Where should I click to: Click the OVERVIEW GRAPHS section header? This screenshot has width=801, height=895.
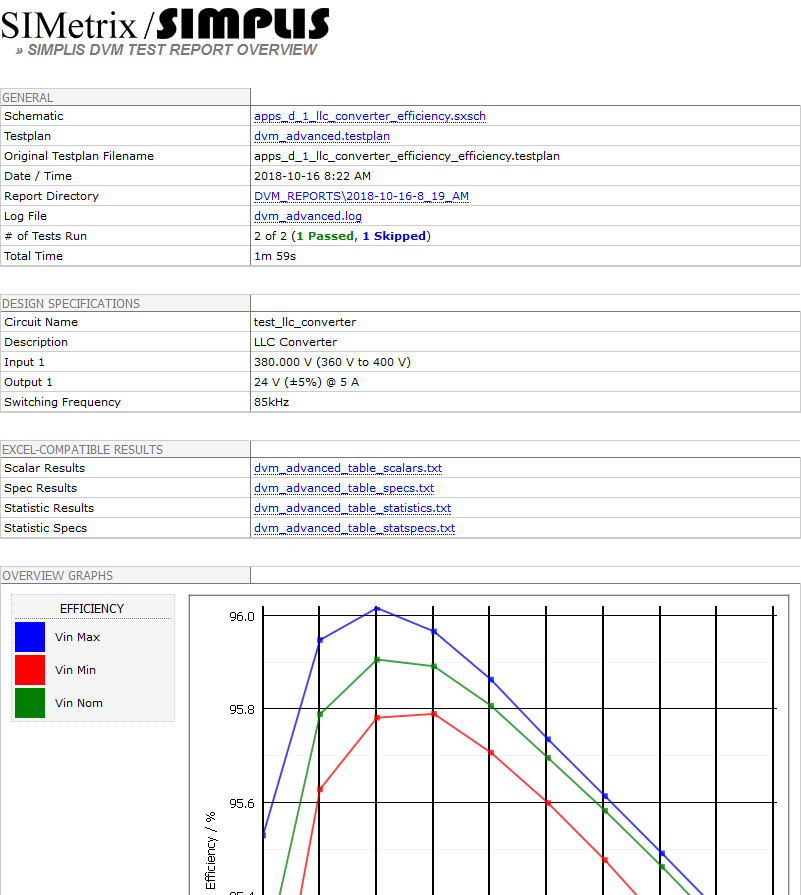[x=57, y=576]
